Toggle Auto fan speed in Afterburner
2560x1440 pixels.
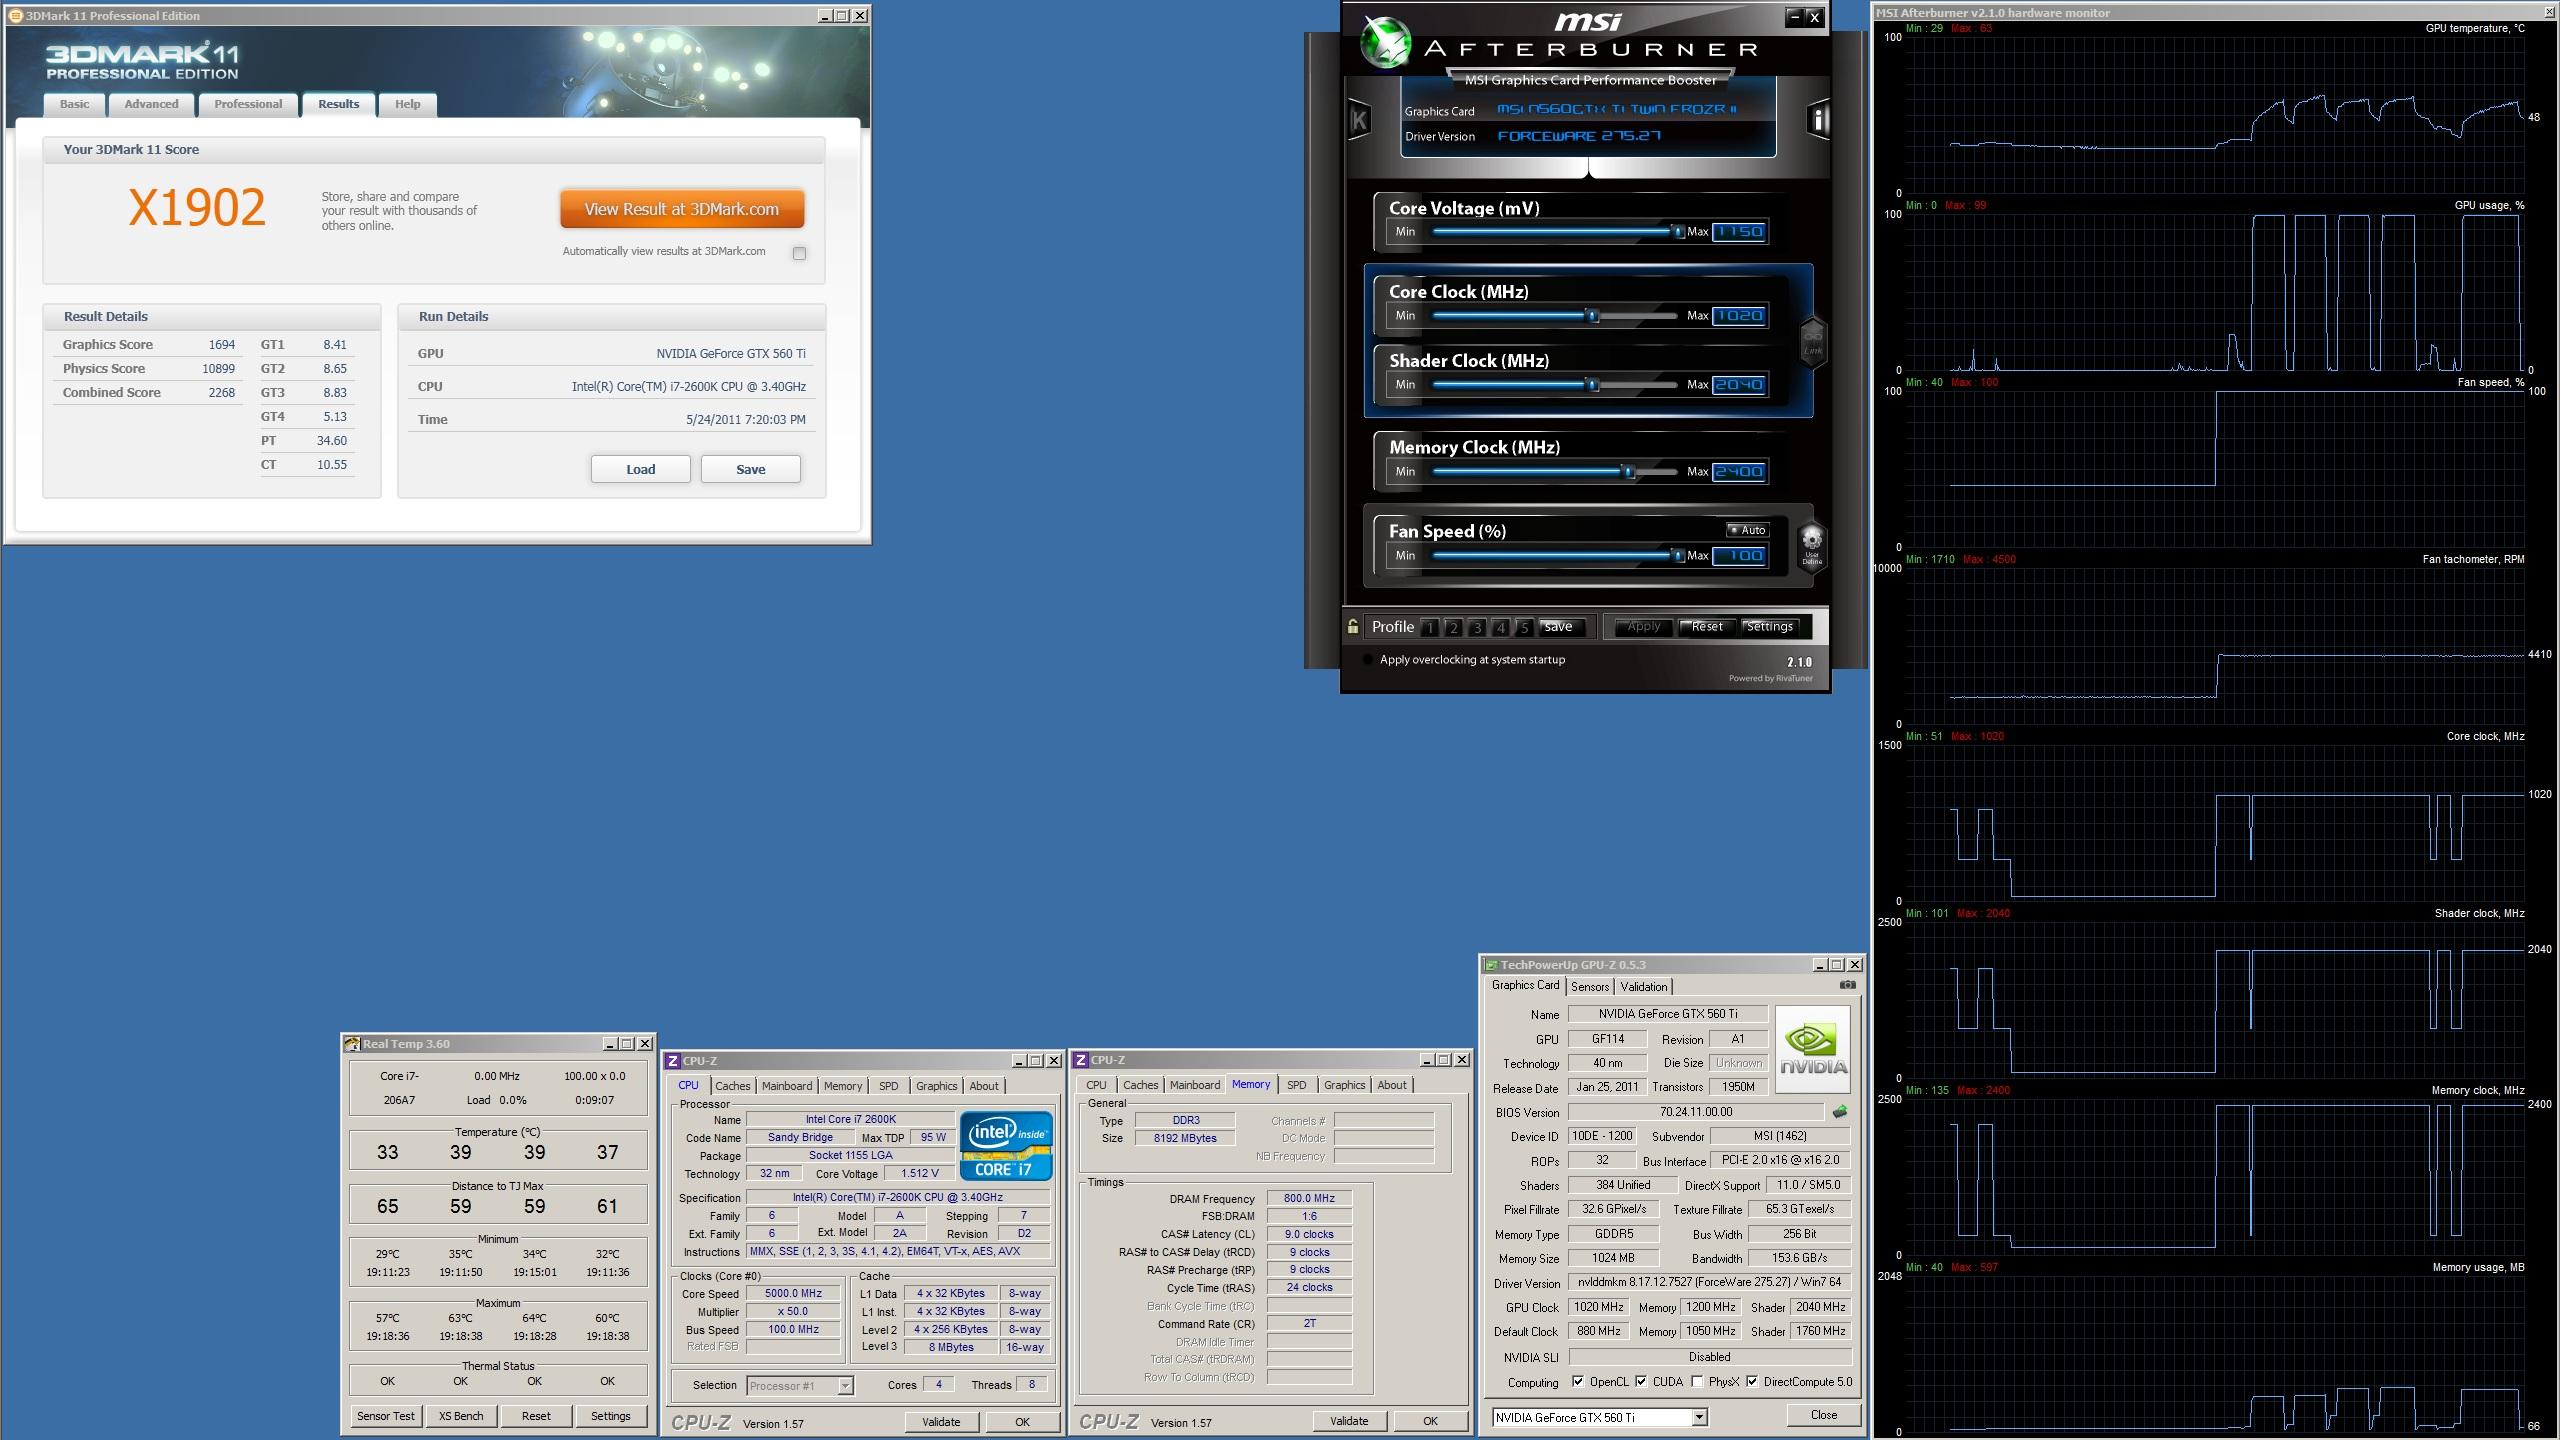(1748, 530)
